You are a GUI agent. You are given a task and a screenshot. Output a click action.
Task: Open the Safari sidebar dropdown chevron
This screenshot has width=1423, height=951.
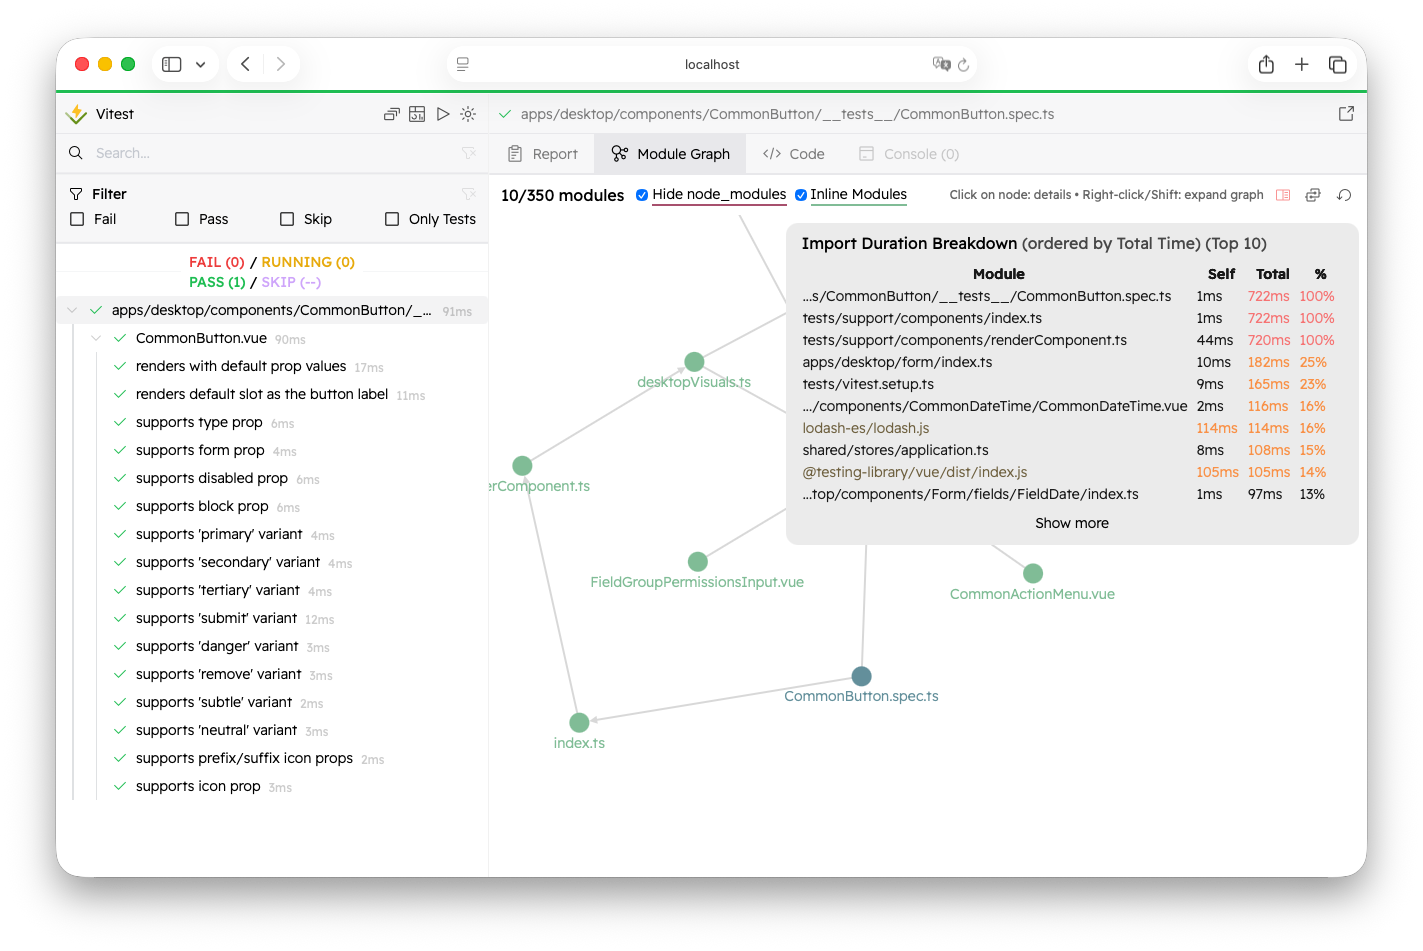(200, 63)
